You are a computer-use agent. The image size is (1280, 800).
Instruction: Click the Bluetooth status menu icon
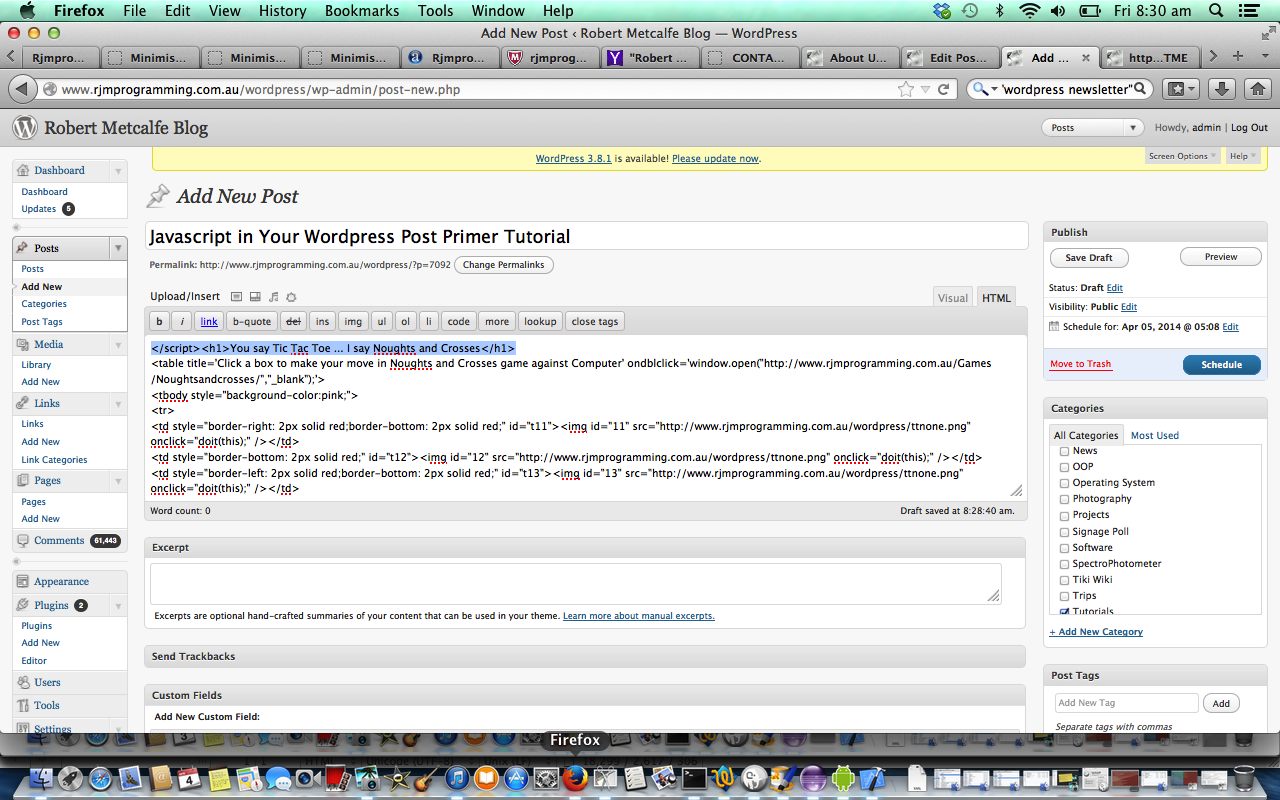pyautogui.click(x=999, y=11)
